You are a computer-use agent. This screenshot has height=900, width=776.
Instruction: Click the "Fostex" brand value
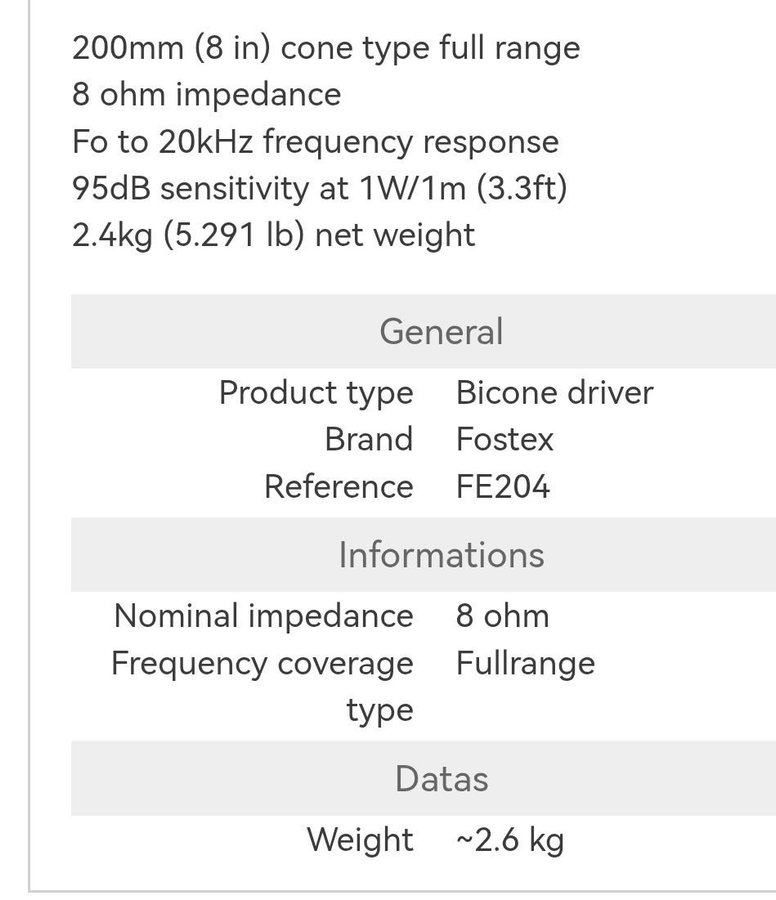click(504, 439)
